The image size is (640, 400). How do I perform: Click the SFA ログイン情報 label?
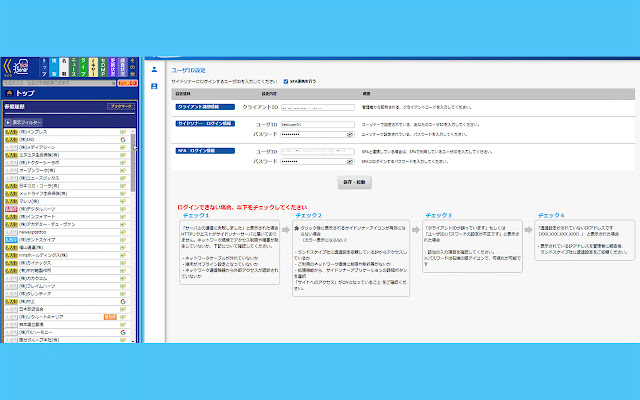205,151
